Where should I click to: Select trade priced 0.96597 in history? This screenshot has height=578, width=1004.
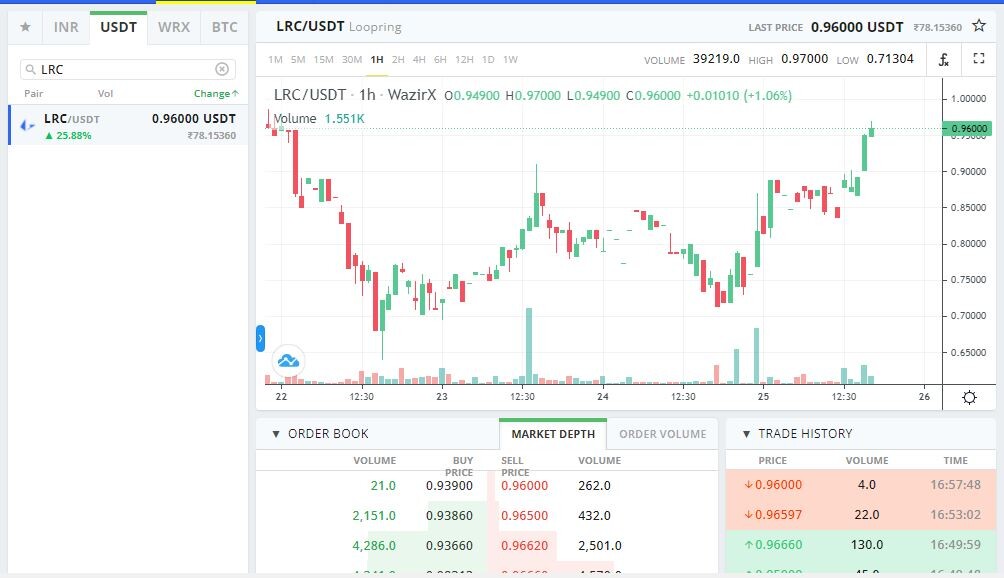point(861,515)
